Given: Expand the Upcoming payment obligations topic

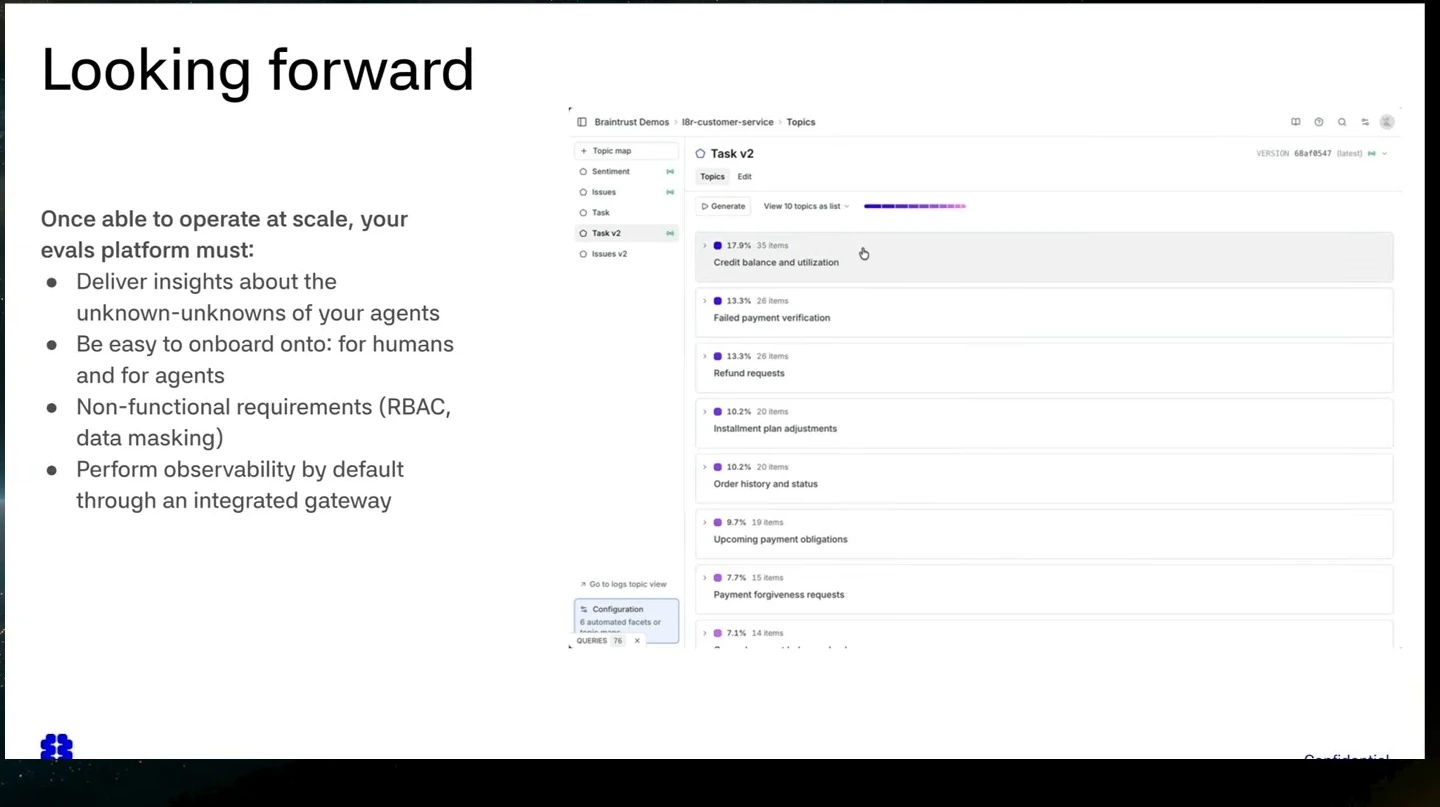Looking at the screenshot, I should (704, 522).
